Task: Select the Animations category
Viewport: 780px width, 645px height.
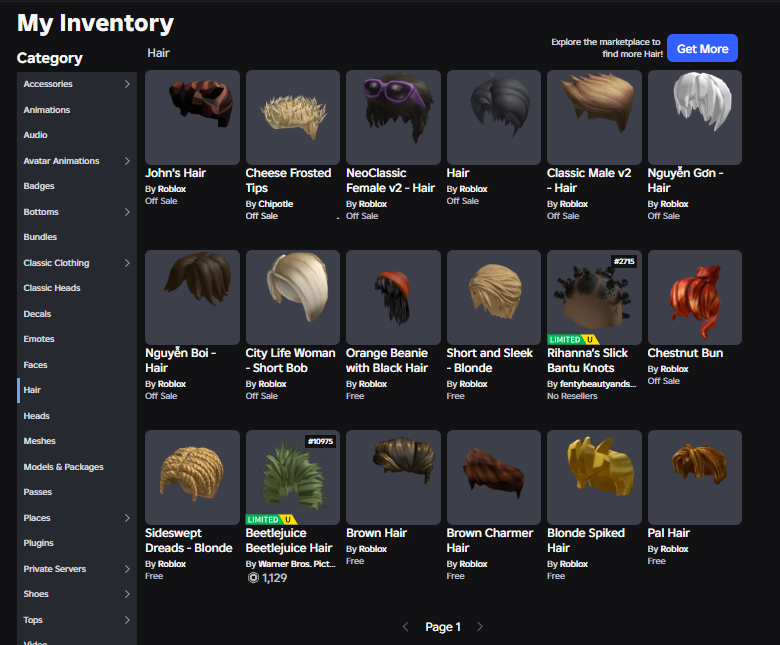Action: [77, 110]
